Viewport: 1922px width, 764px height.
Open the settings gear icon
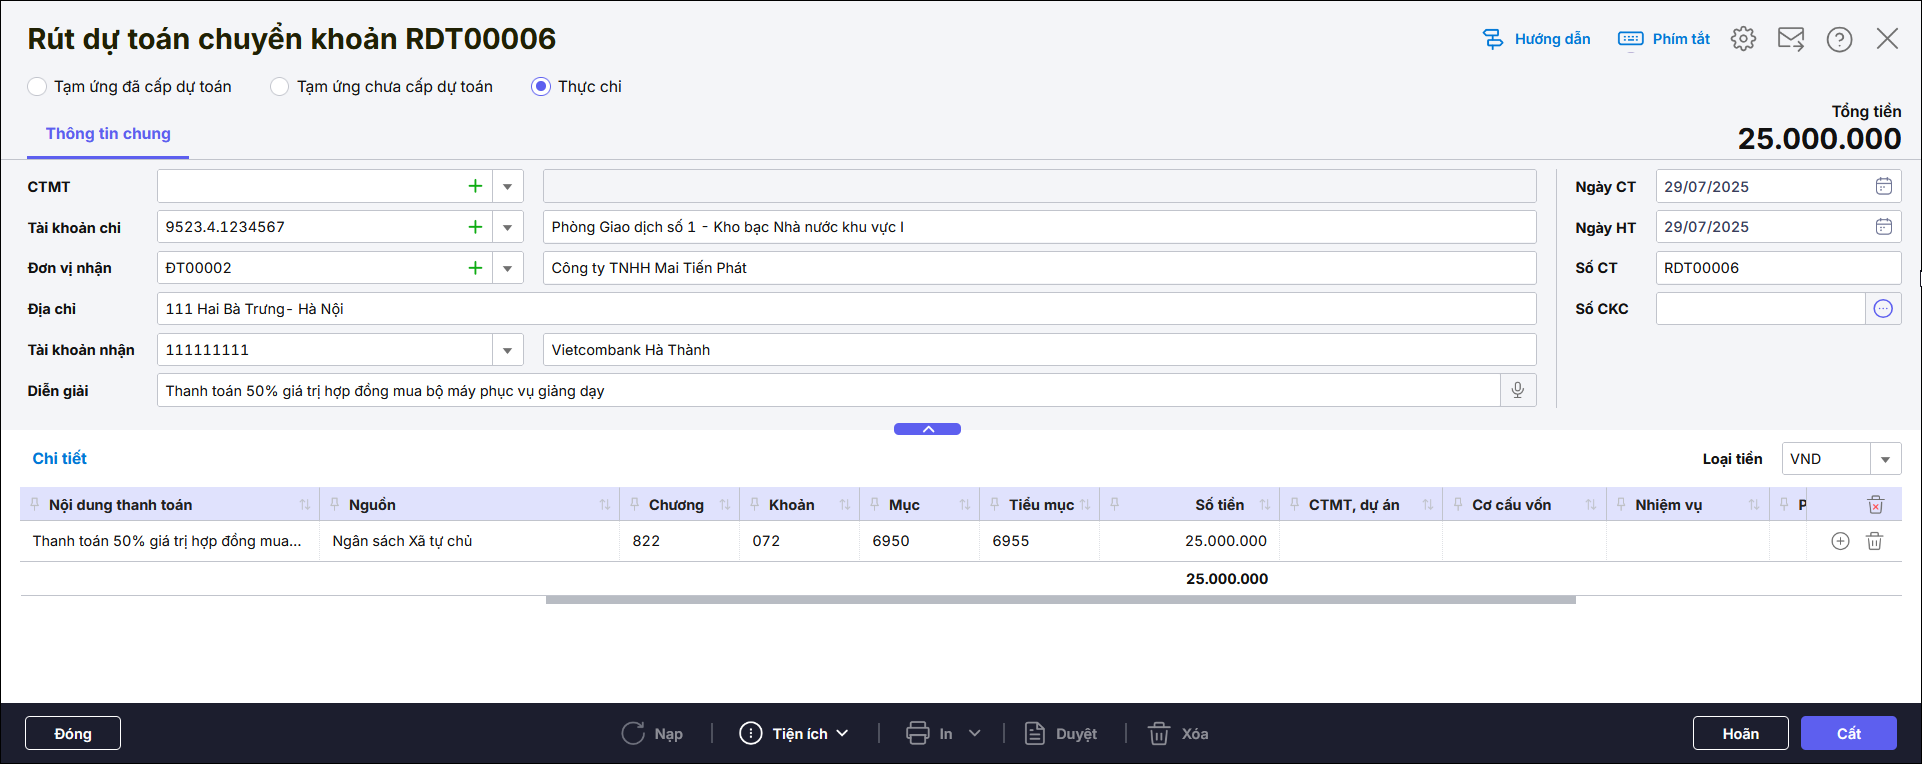[1743, 39]
